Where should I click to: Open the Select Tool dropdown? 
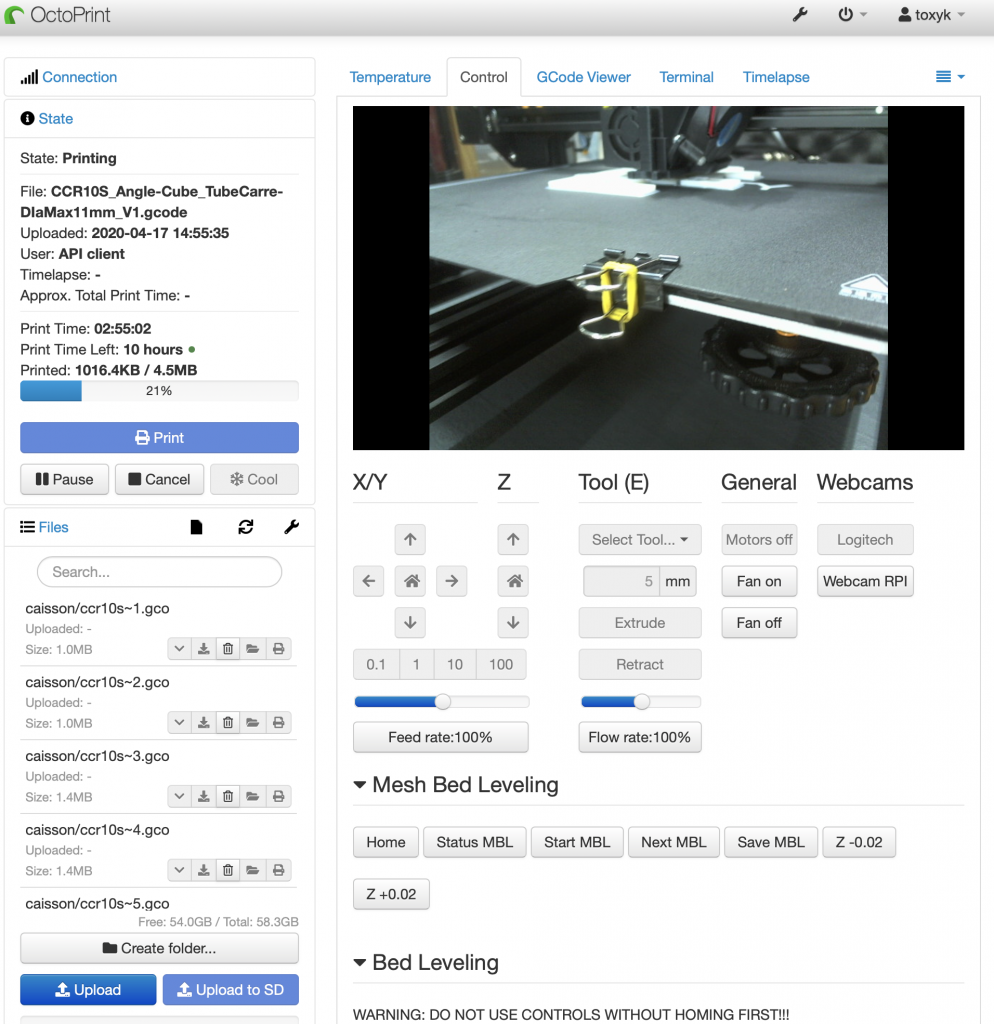tap(639, 539)
